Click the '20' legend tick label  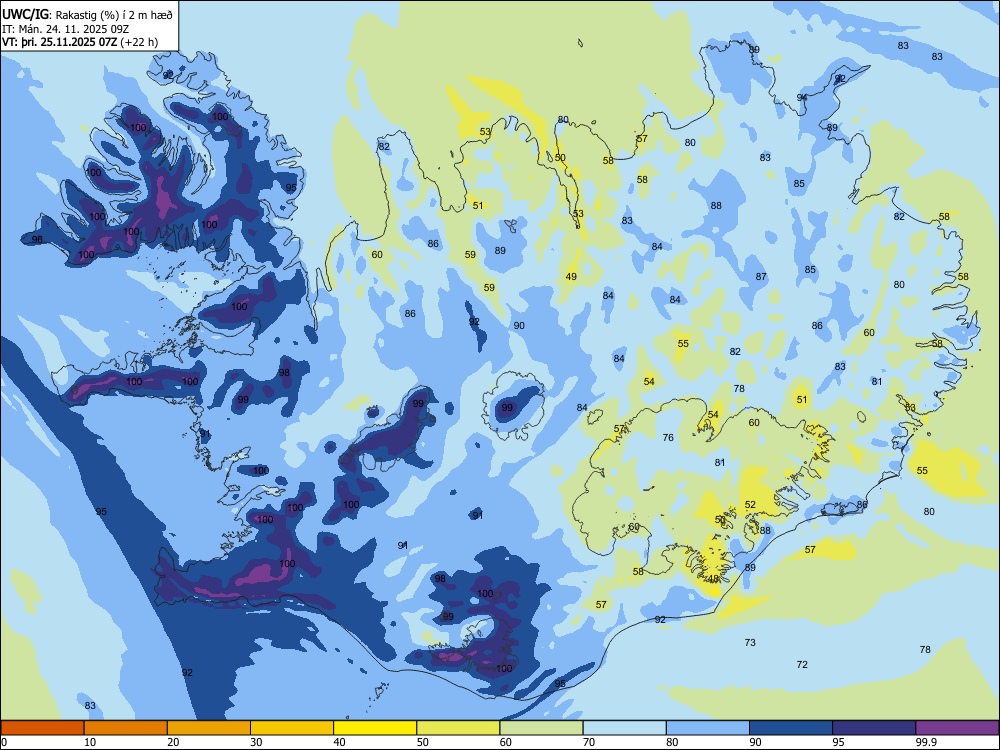pyautogui.click(x=173, y=742)
